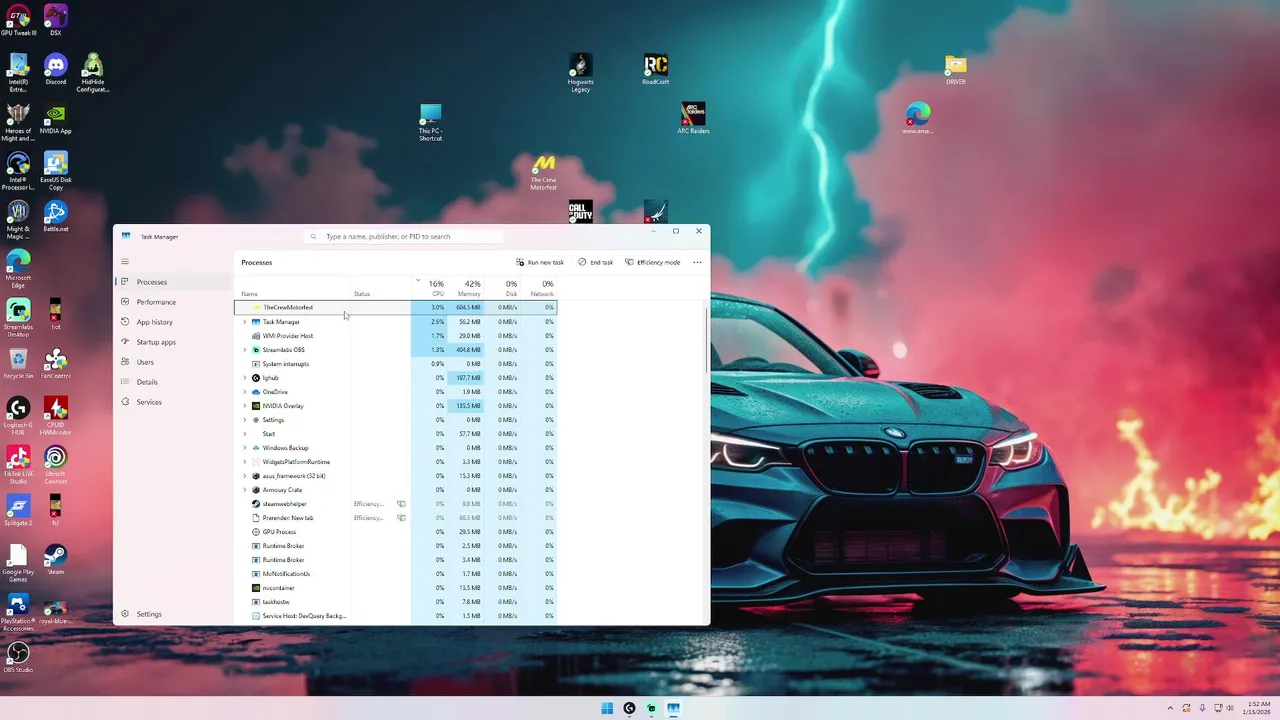
Task: Select the Steam desktop icon
Action: coord(56,559)
